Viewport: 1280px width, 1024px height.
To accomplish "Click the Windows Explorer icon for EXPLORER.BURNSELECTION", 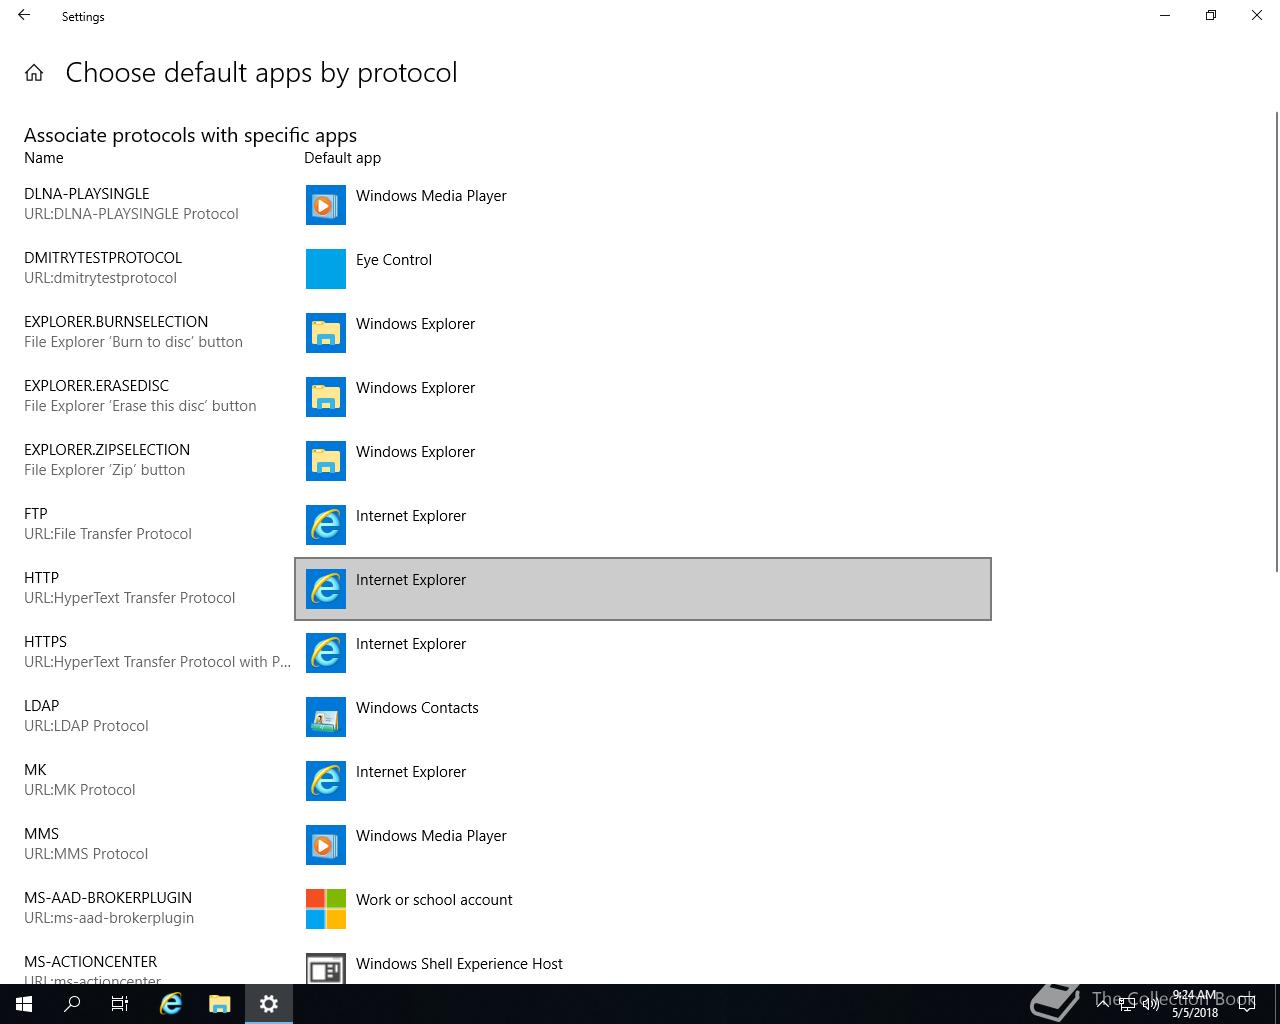I will tap(326, 333).
